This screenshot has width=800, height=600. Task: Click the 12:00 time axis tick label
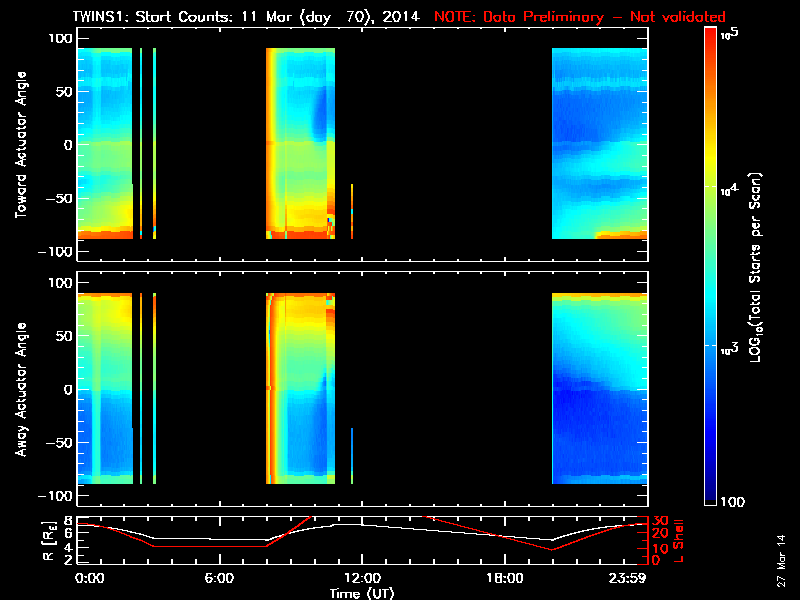pyautogui.click(x=361, y=578)
